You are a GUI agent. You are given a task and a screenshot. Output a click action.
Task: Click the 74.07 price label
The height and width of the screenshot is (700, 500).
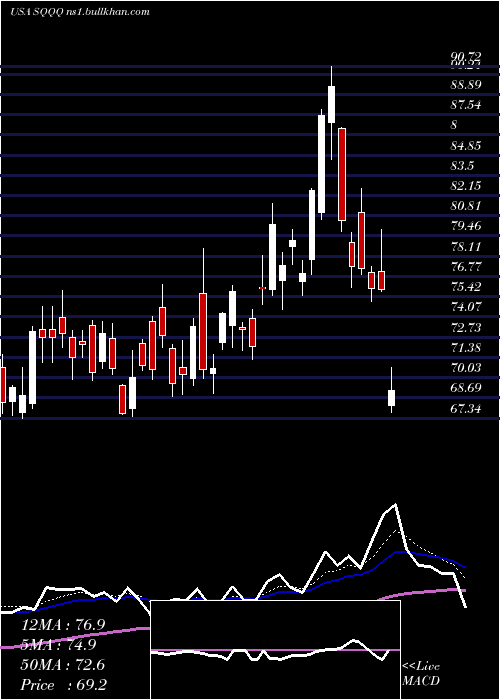click(x=466, y=307)
